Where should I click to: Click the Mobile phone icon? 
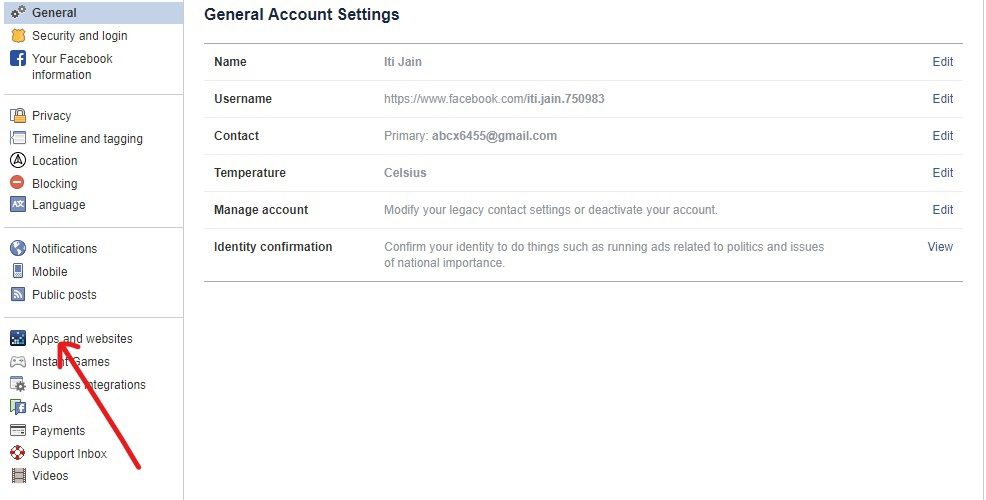[18, 271]
